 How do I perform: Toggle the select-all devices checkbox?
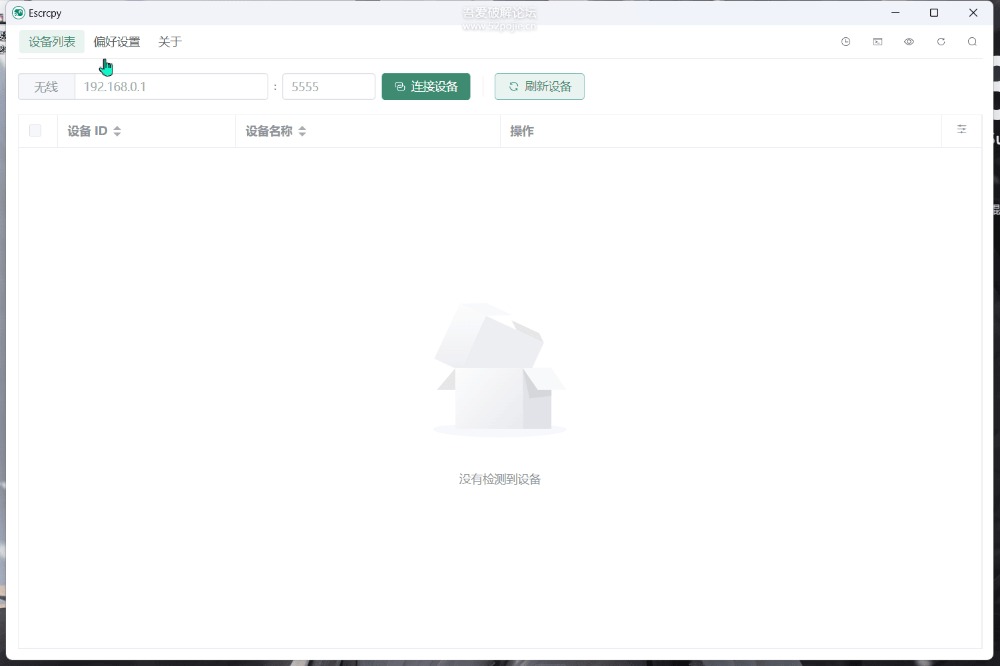tap(35, 131)
